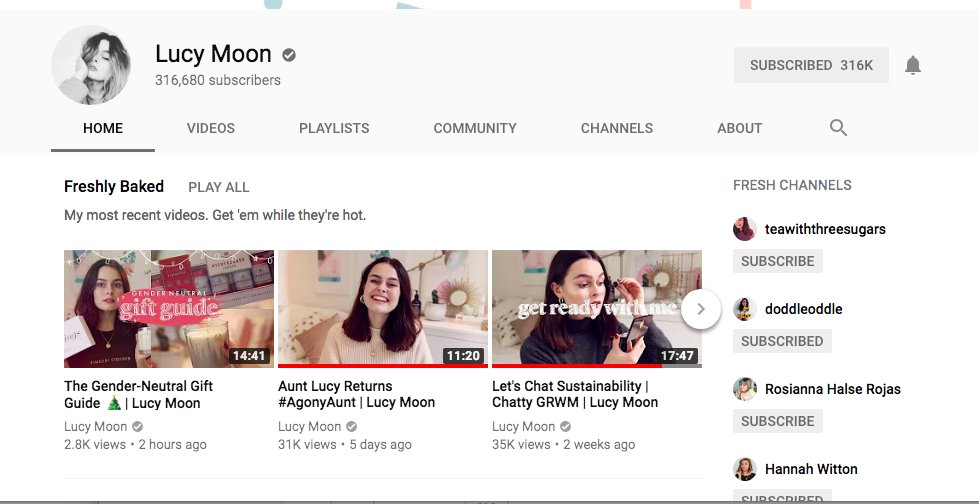Viewport: 979px width, 504px height.
Task: Open Hannah Witton channel name
Action: [x=811, y=469]
